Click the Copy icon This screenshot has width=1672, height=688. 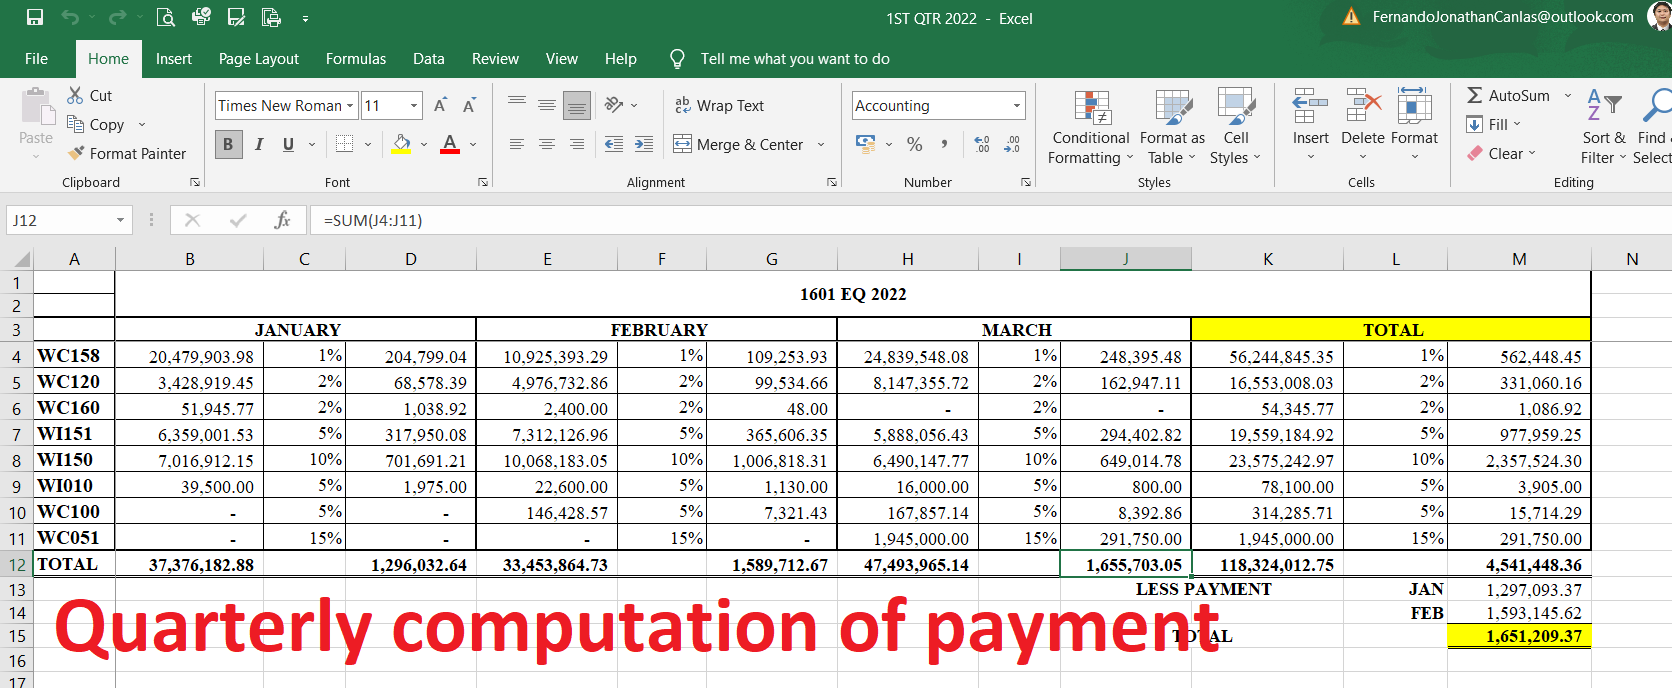click(x=75, y=124)
